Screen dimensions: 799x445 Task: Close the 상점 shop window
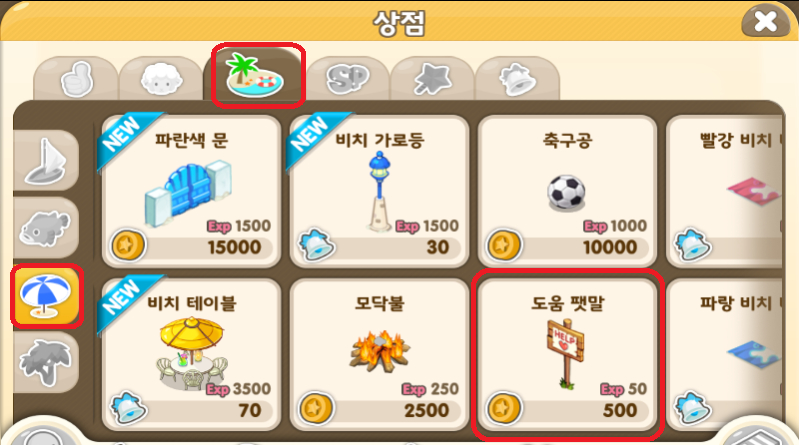point(765,22)
